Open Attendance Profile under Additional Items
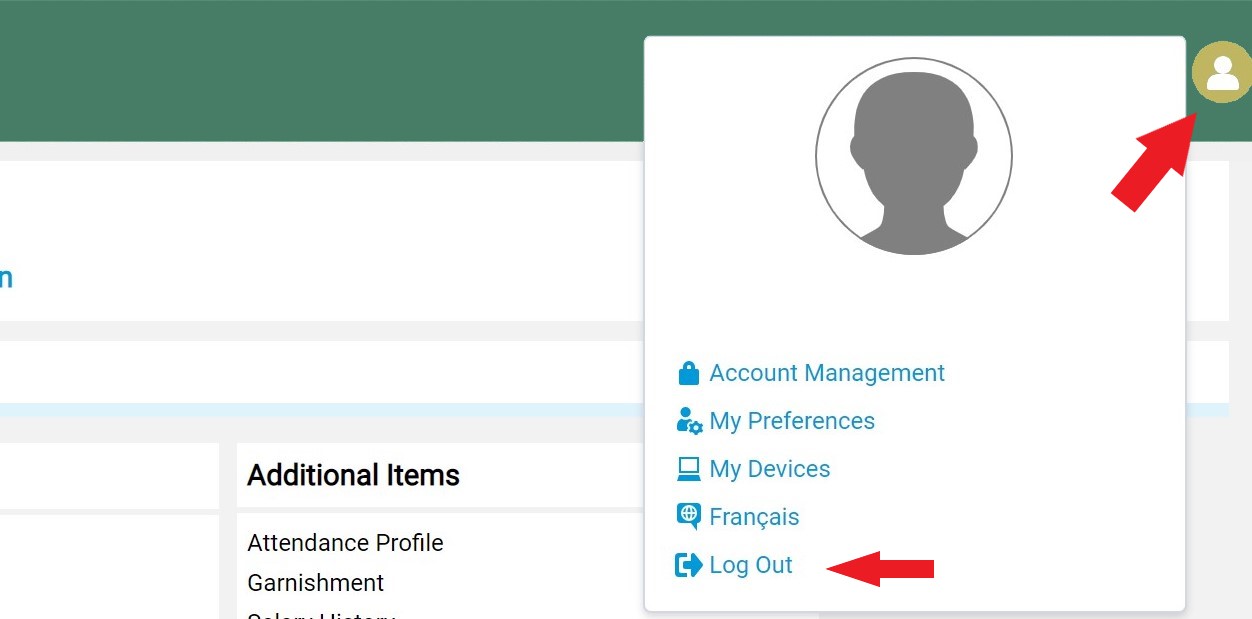Image resolution: width=1252 pixels, height=619 pixels. [345, 543]
